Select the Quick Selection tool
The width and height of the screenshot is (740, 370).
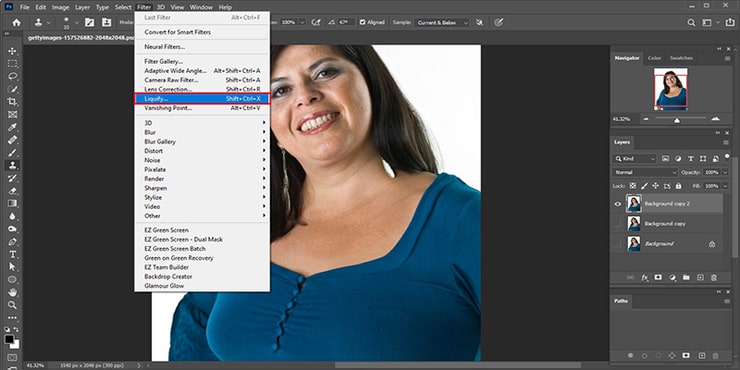pyautogui.click(x=12, y=89)
